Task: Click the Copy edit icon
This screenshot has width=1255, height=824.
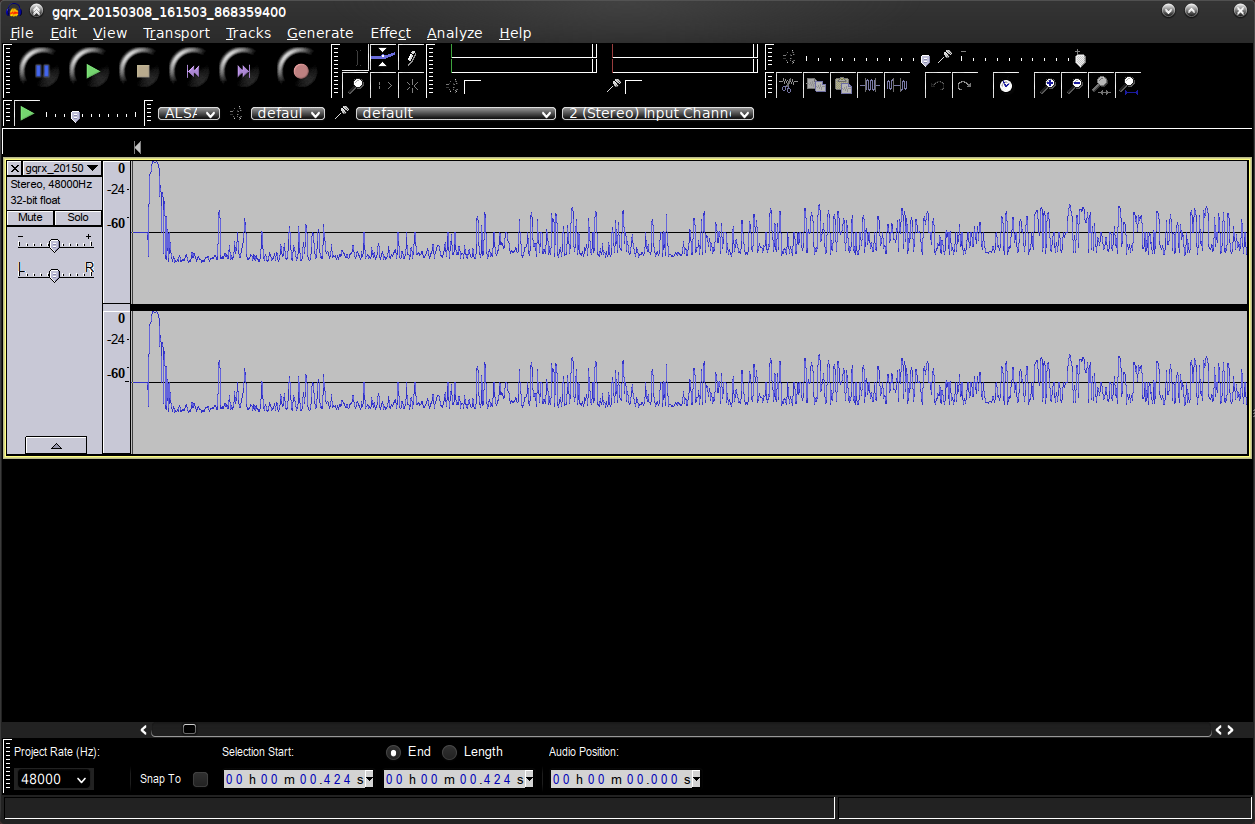Action: coord(816,85)
